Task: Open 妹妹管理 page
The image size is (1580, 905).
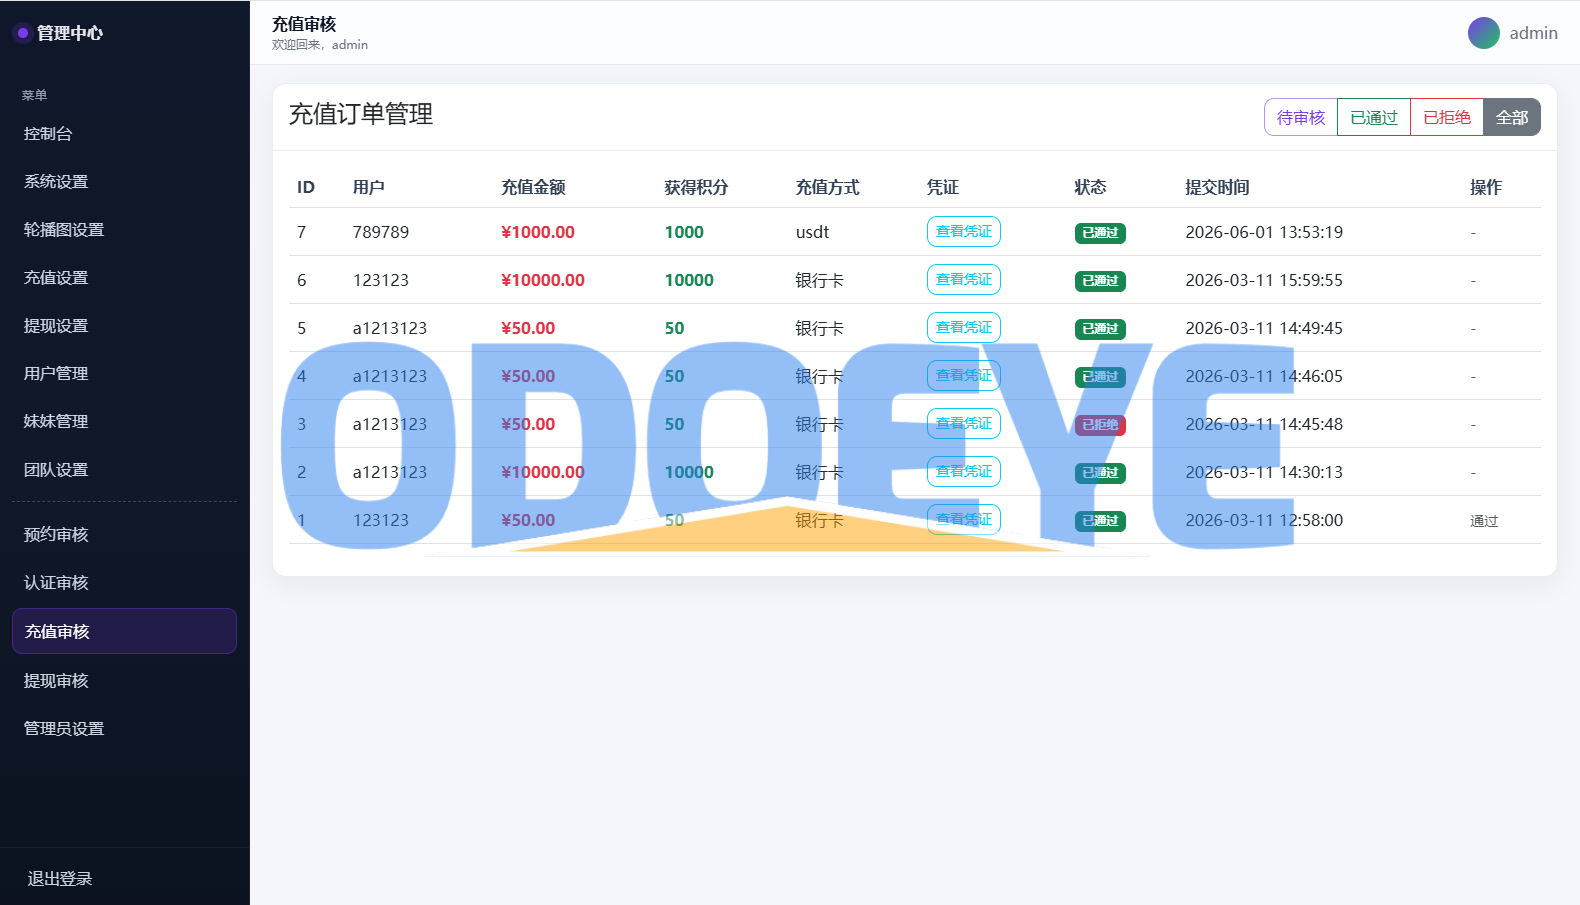Action: coord(124,422)
